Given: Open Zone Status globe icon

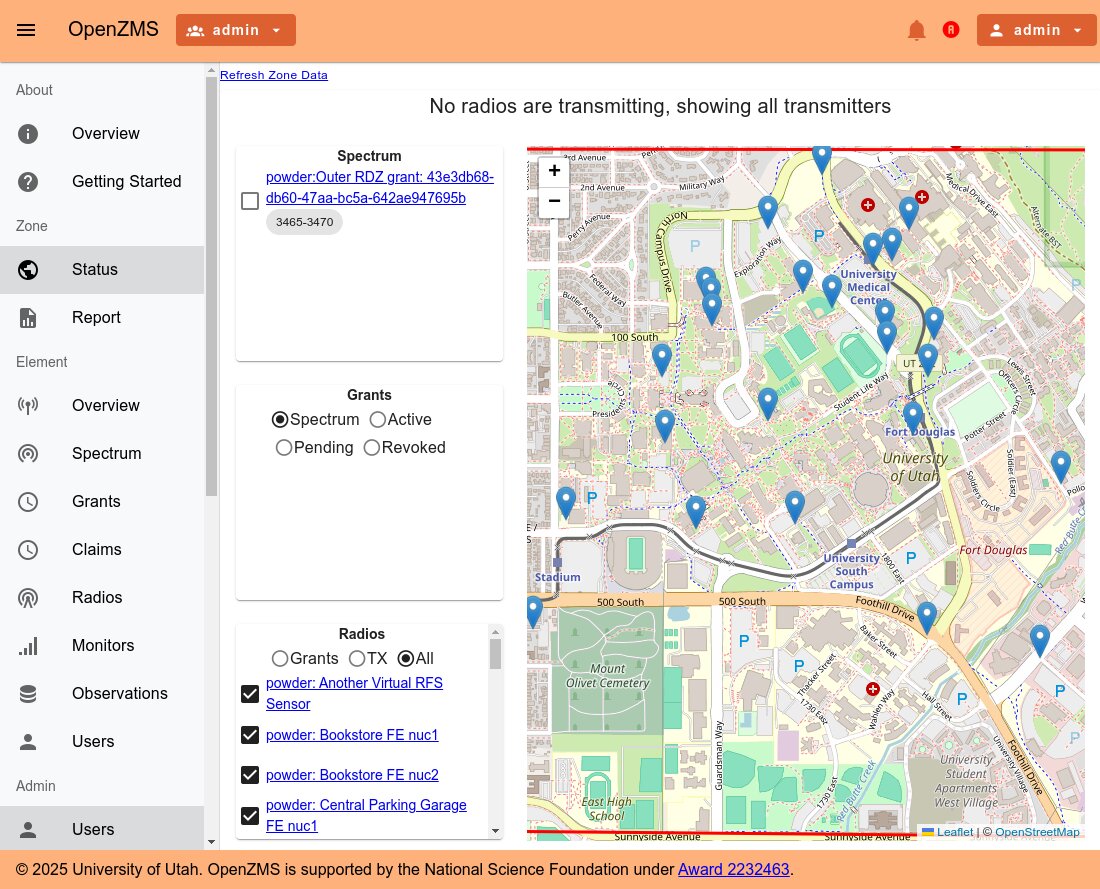Looking at the screenshot, I should coord(28,269).
